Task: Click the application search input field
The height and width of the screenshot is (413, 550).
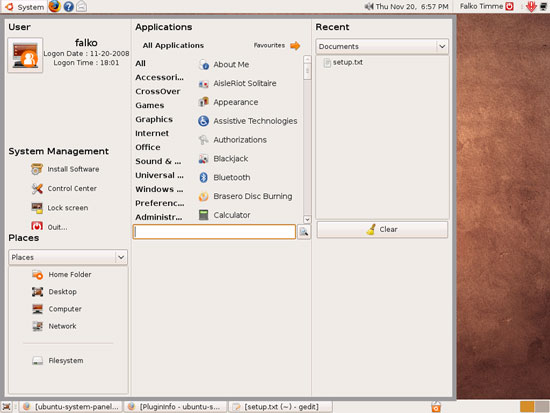Action: click(x=214, y=232)
